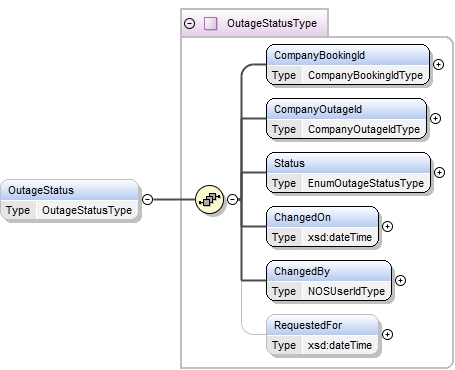Viewport: 455px width, 370px height.
Task: Click the NOSUserIdType type value
Action: [346, 291]
